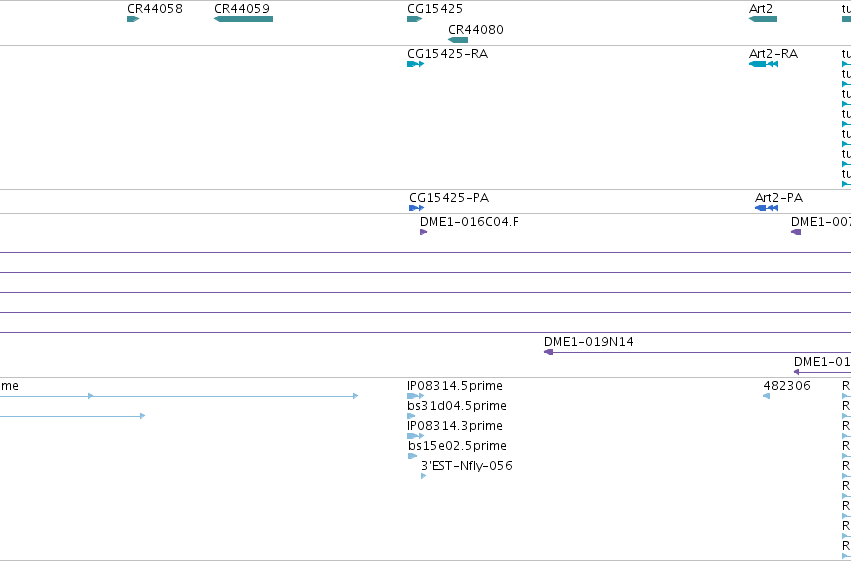The height and width of the screenshot is (561, 851).
Task: Click the CR44059 label text
Action: (242, 9)
